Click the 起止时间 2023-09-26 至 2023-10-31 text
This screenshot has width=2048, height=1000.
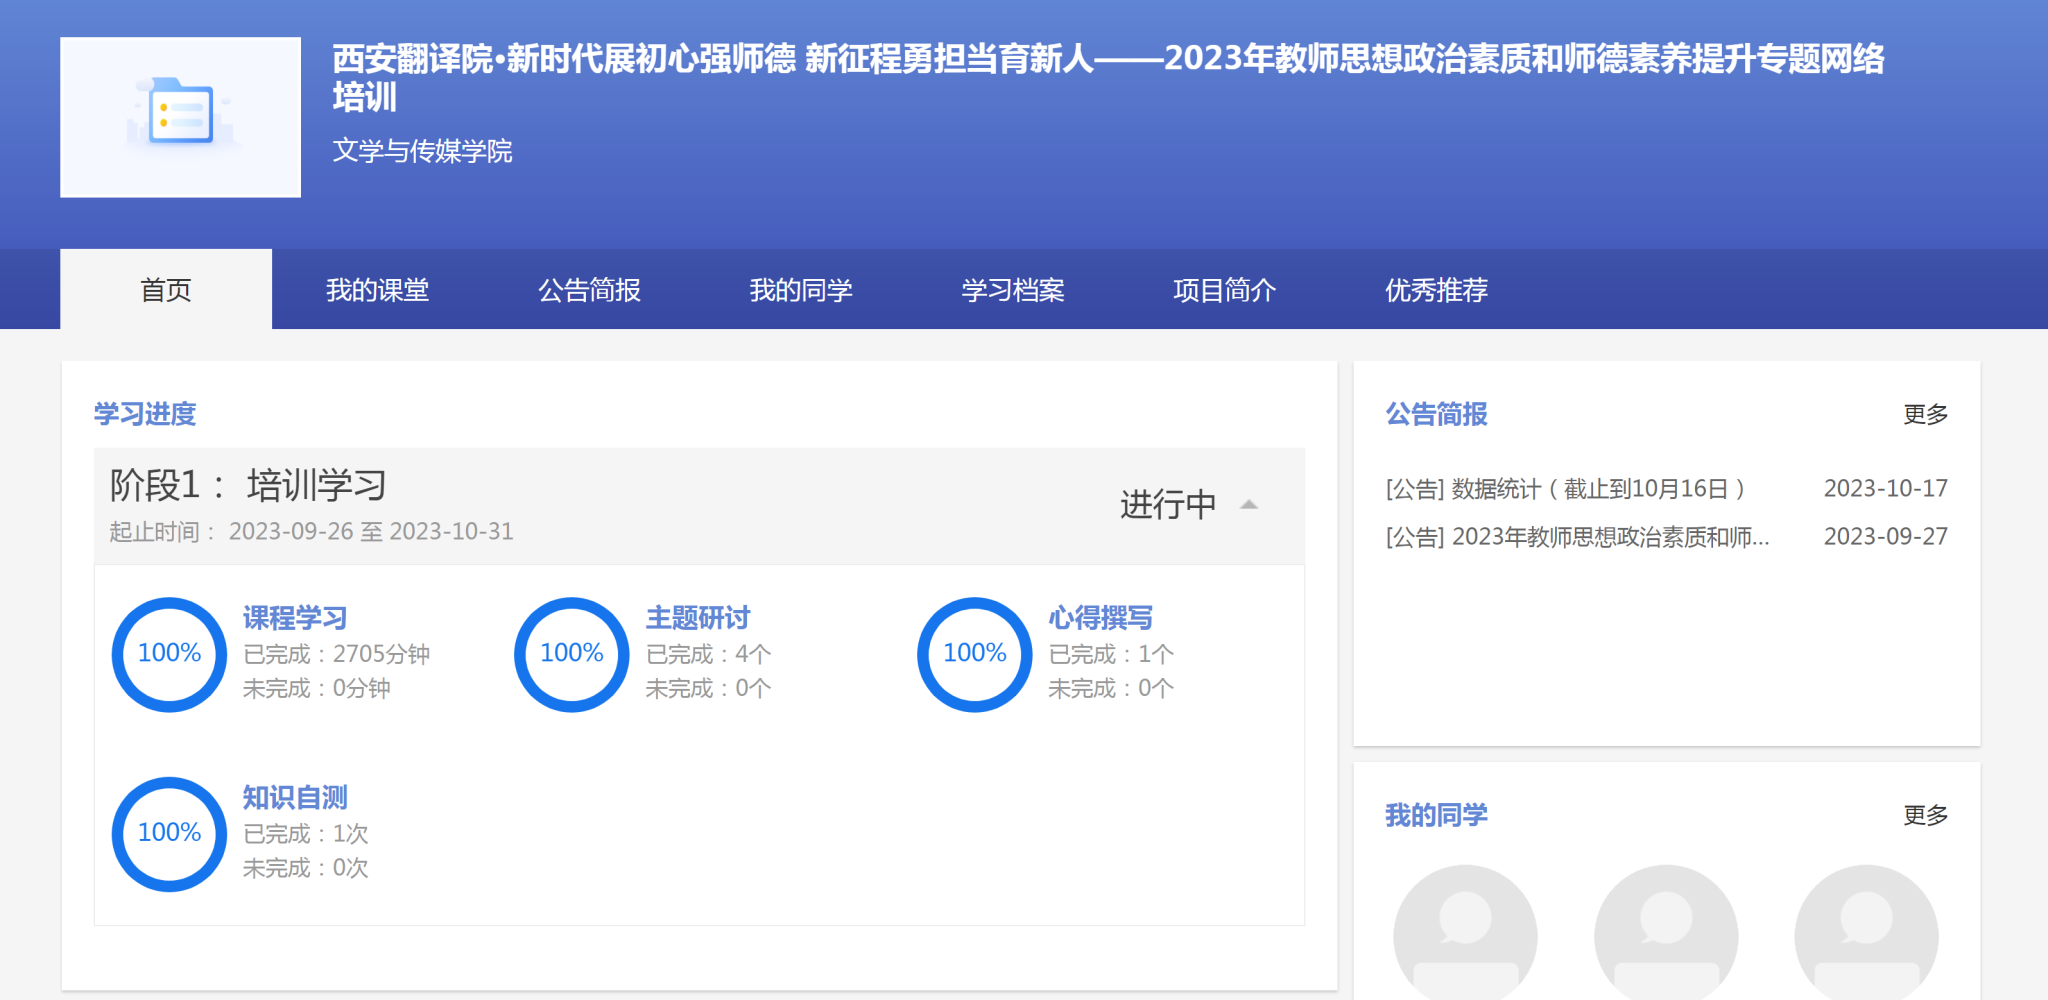tap(311, 531)
